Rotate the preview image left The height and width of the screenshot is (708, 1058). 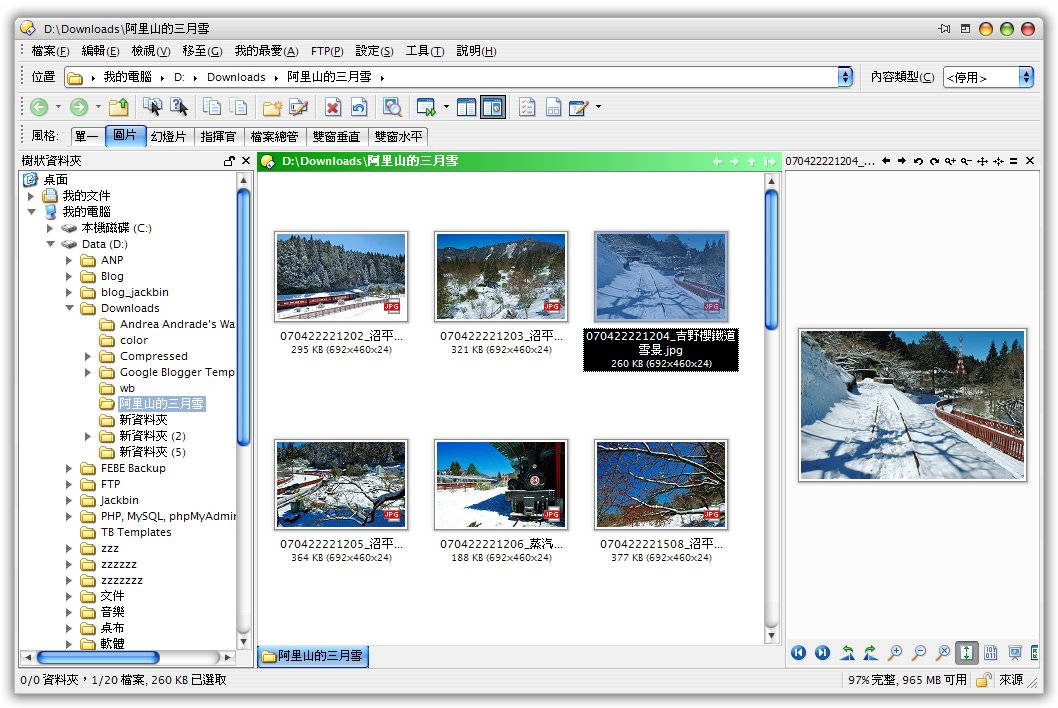coord(848,652)
